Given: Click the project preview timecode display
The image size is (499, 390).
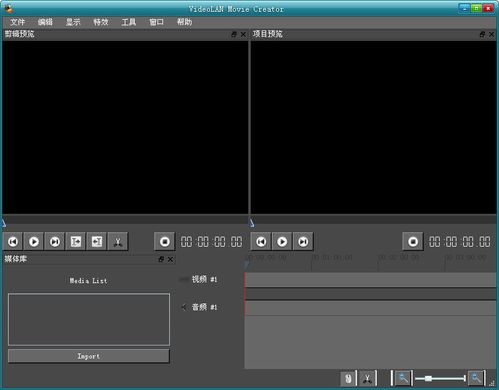Looking at the screenshot, I should (x=459, y=242).
